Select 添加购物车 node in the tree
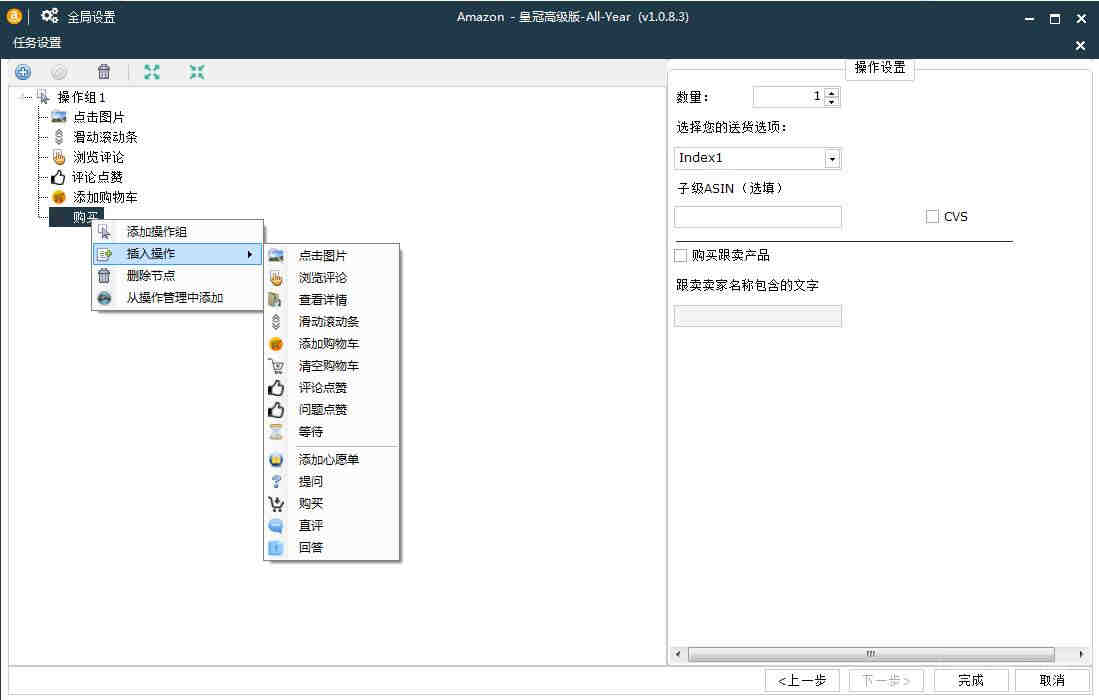The width and height of the screenshot is (1099, 700). [x=105, y=197]
